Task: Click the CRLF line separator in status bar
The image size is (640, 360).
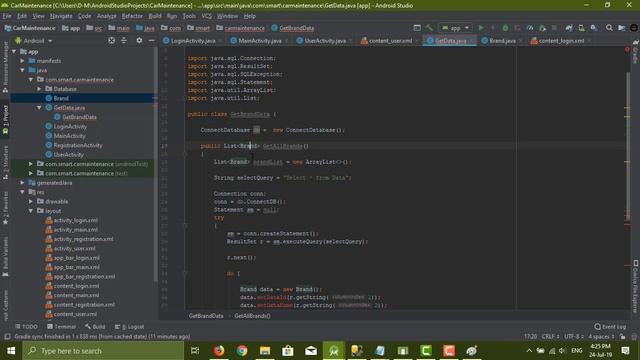Action: point(550,337)
